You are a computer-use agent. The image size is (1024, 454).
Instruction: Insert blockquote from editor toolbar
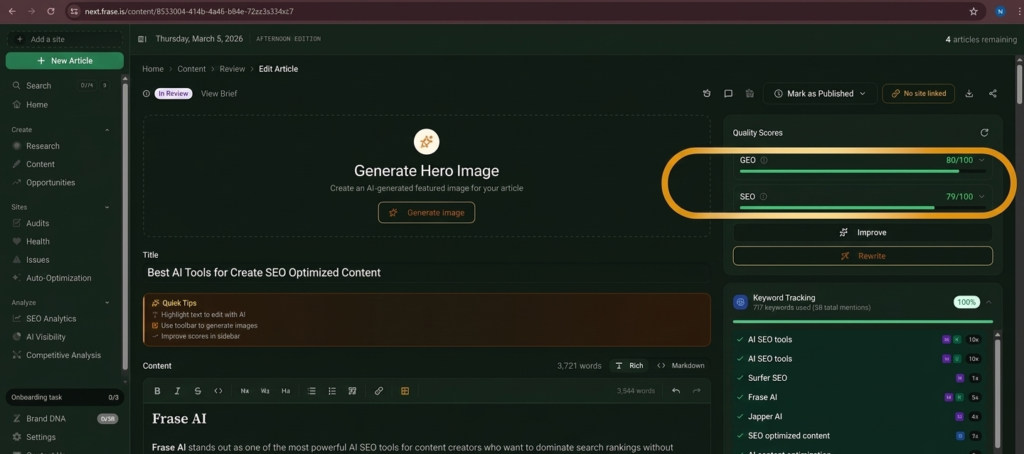353,391
